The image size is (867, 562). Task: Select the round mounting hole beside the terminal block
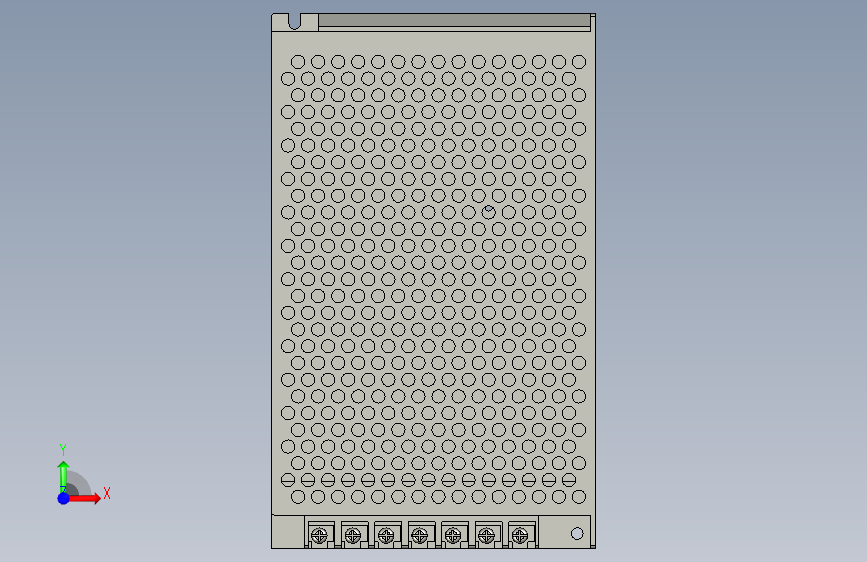click(x=577, y=533)
